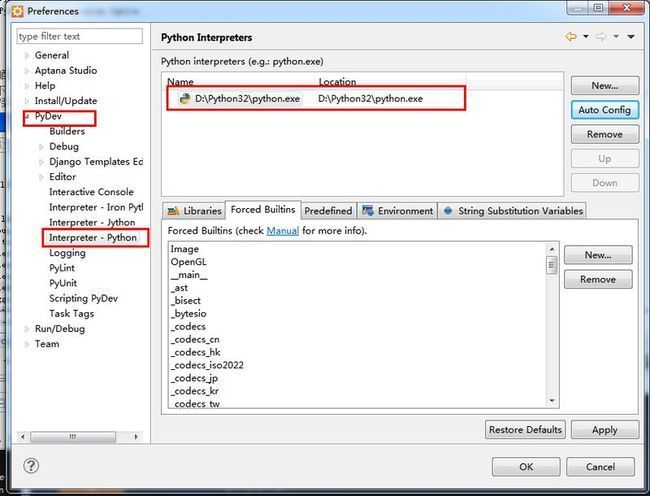Viewport: 650px width, 496px height.
Task: Select Interpreter - Jython tree item
Action: click(x=92, y=223)
